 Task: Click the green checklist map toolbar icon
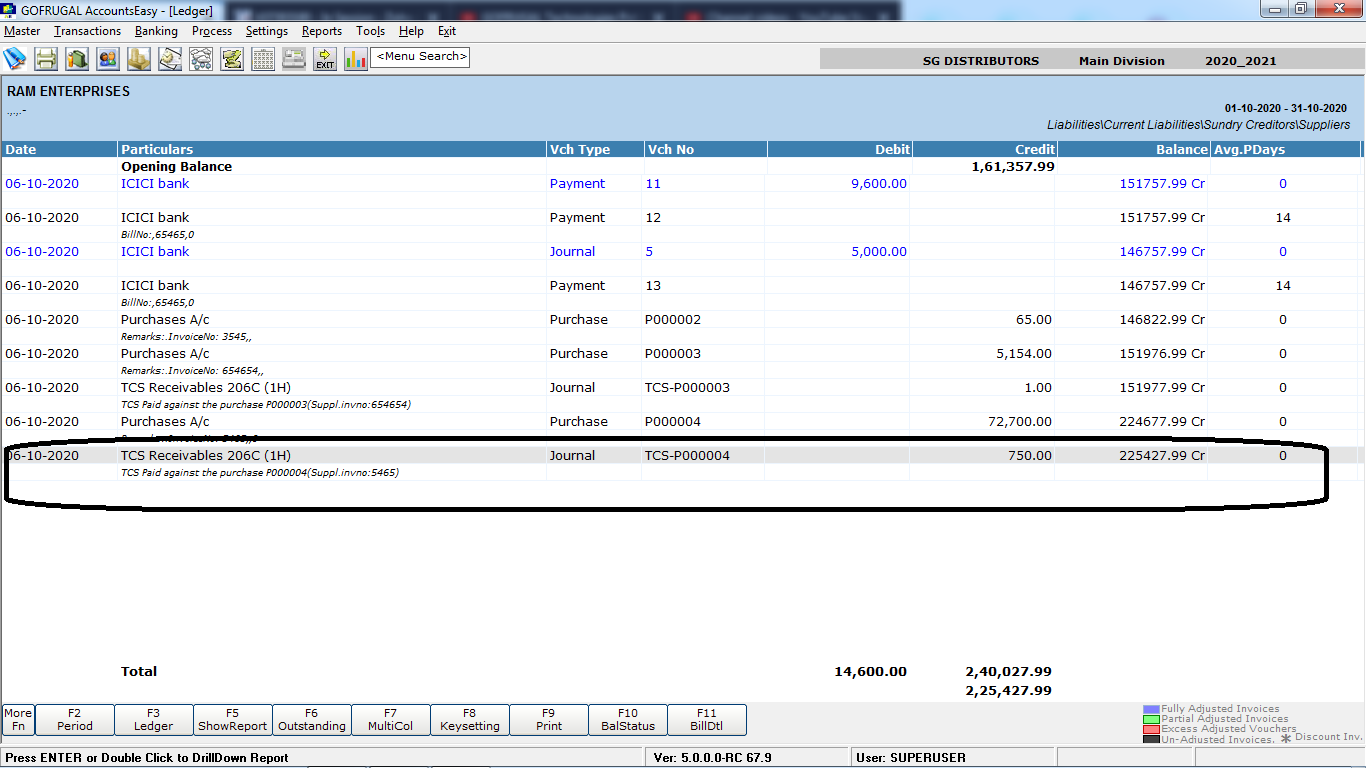coord(232,58)
